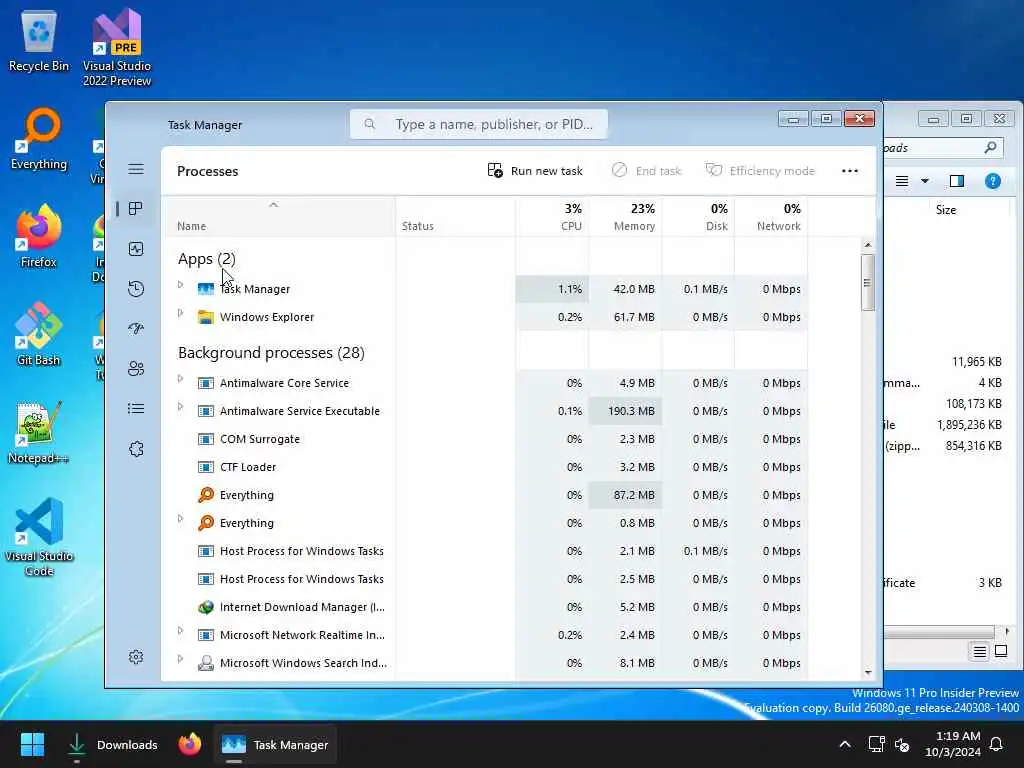Toggle preview pane in Explorer window
Screen dimensions: 1024x768
point(957,181)
